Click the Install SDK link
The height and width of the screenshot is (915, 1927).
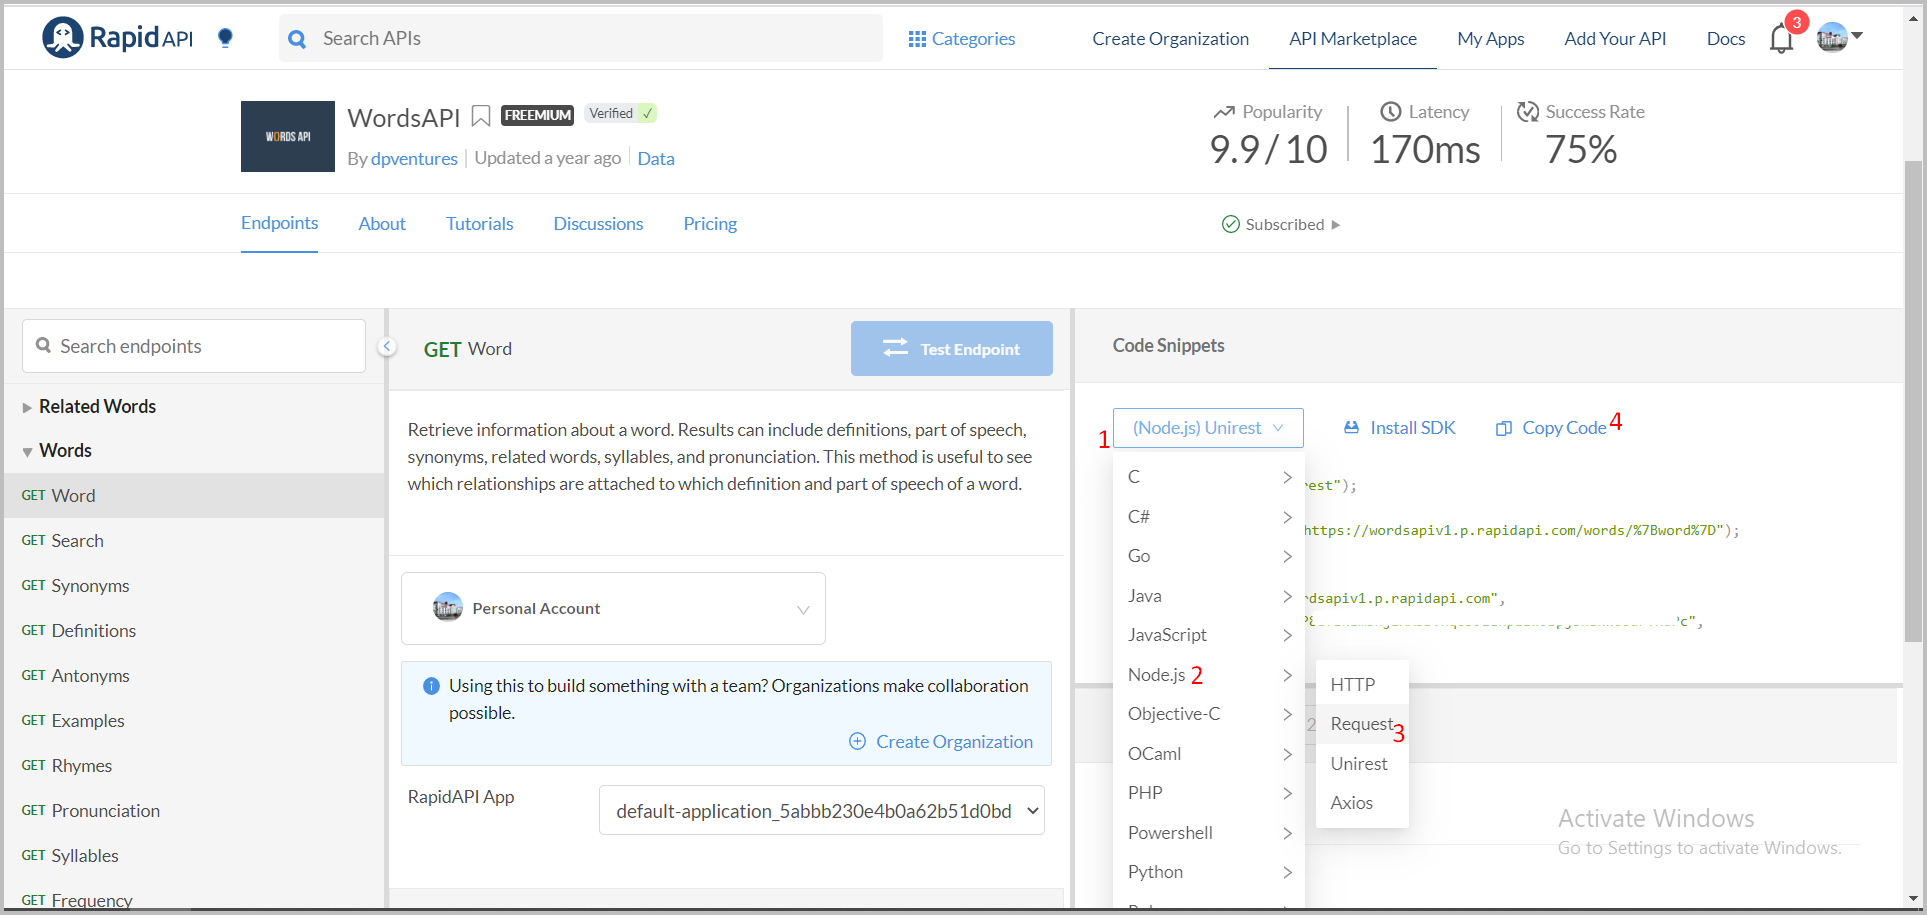coord(1400,428)
